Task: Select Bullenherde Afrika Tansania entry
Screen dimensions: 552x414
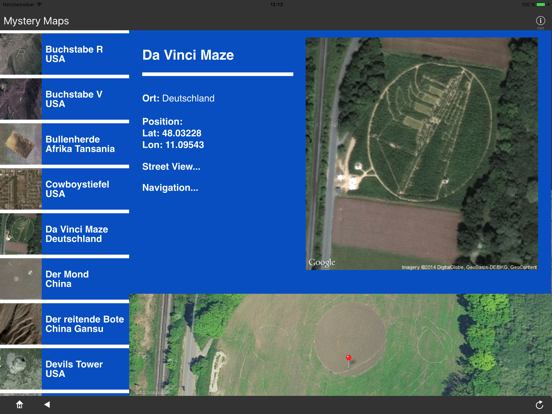Action: pyautogui.click(x=64, y=144)
